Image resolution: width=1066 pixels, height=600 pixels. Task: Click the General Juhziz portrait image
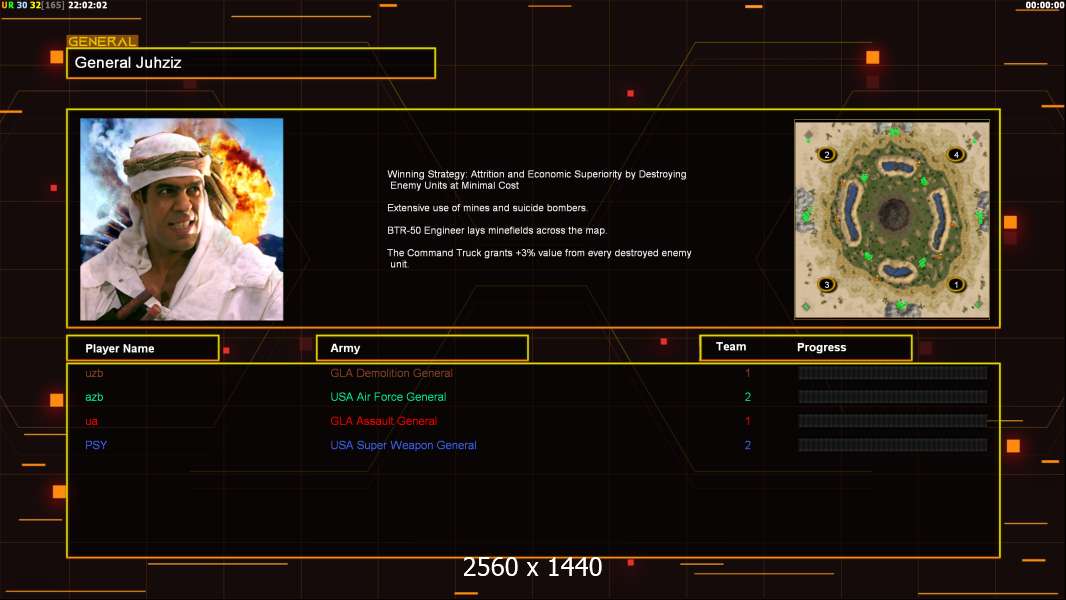point(182,219)
